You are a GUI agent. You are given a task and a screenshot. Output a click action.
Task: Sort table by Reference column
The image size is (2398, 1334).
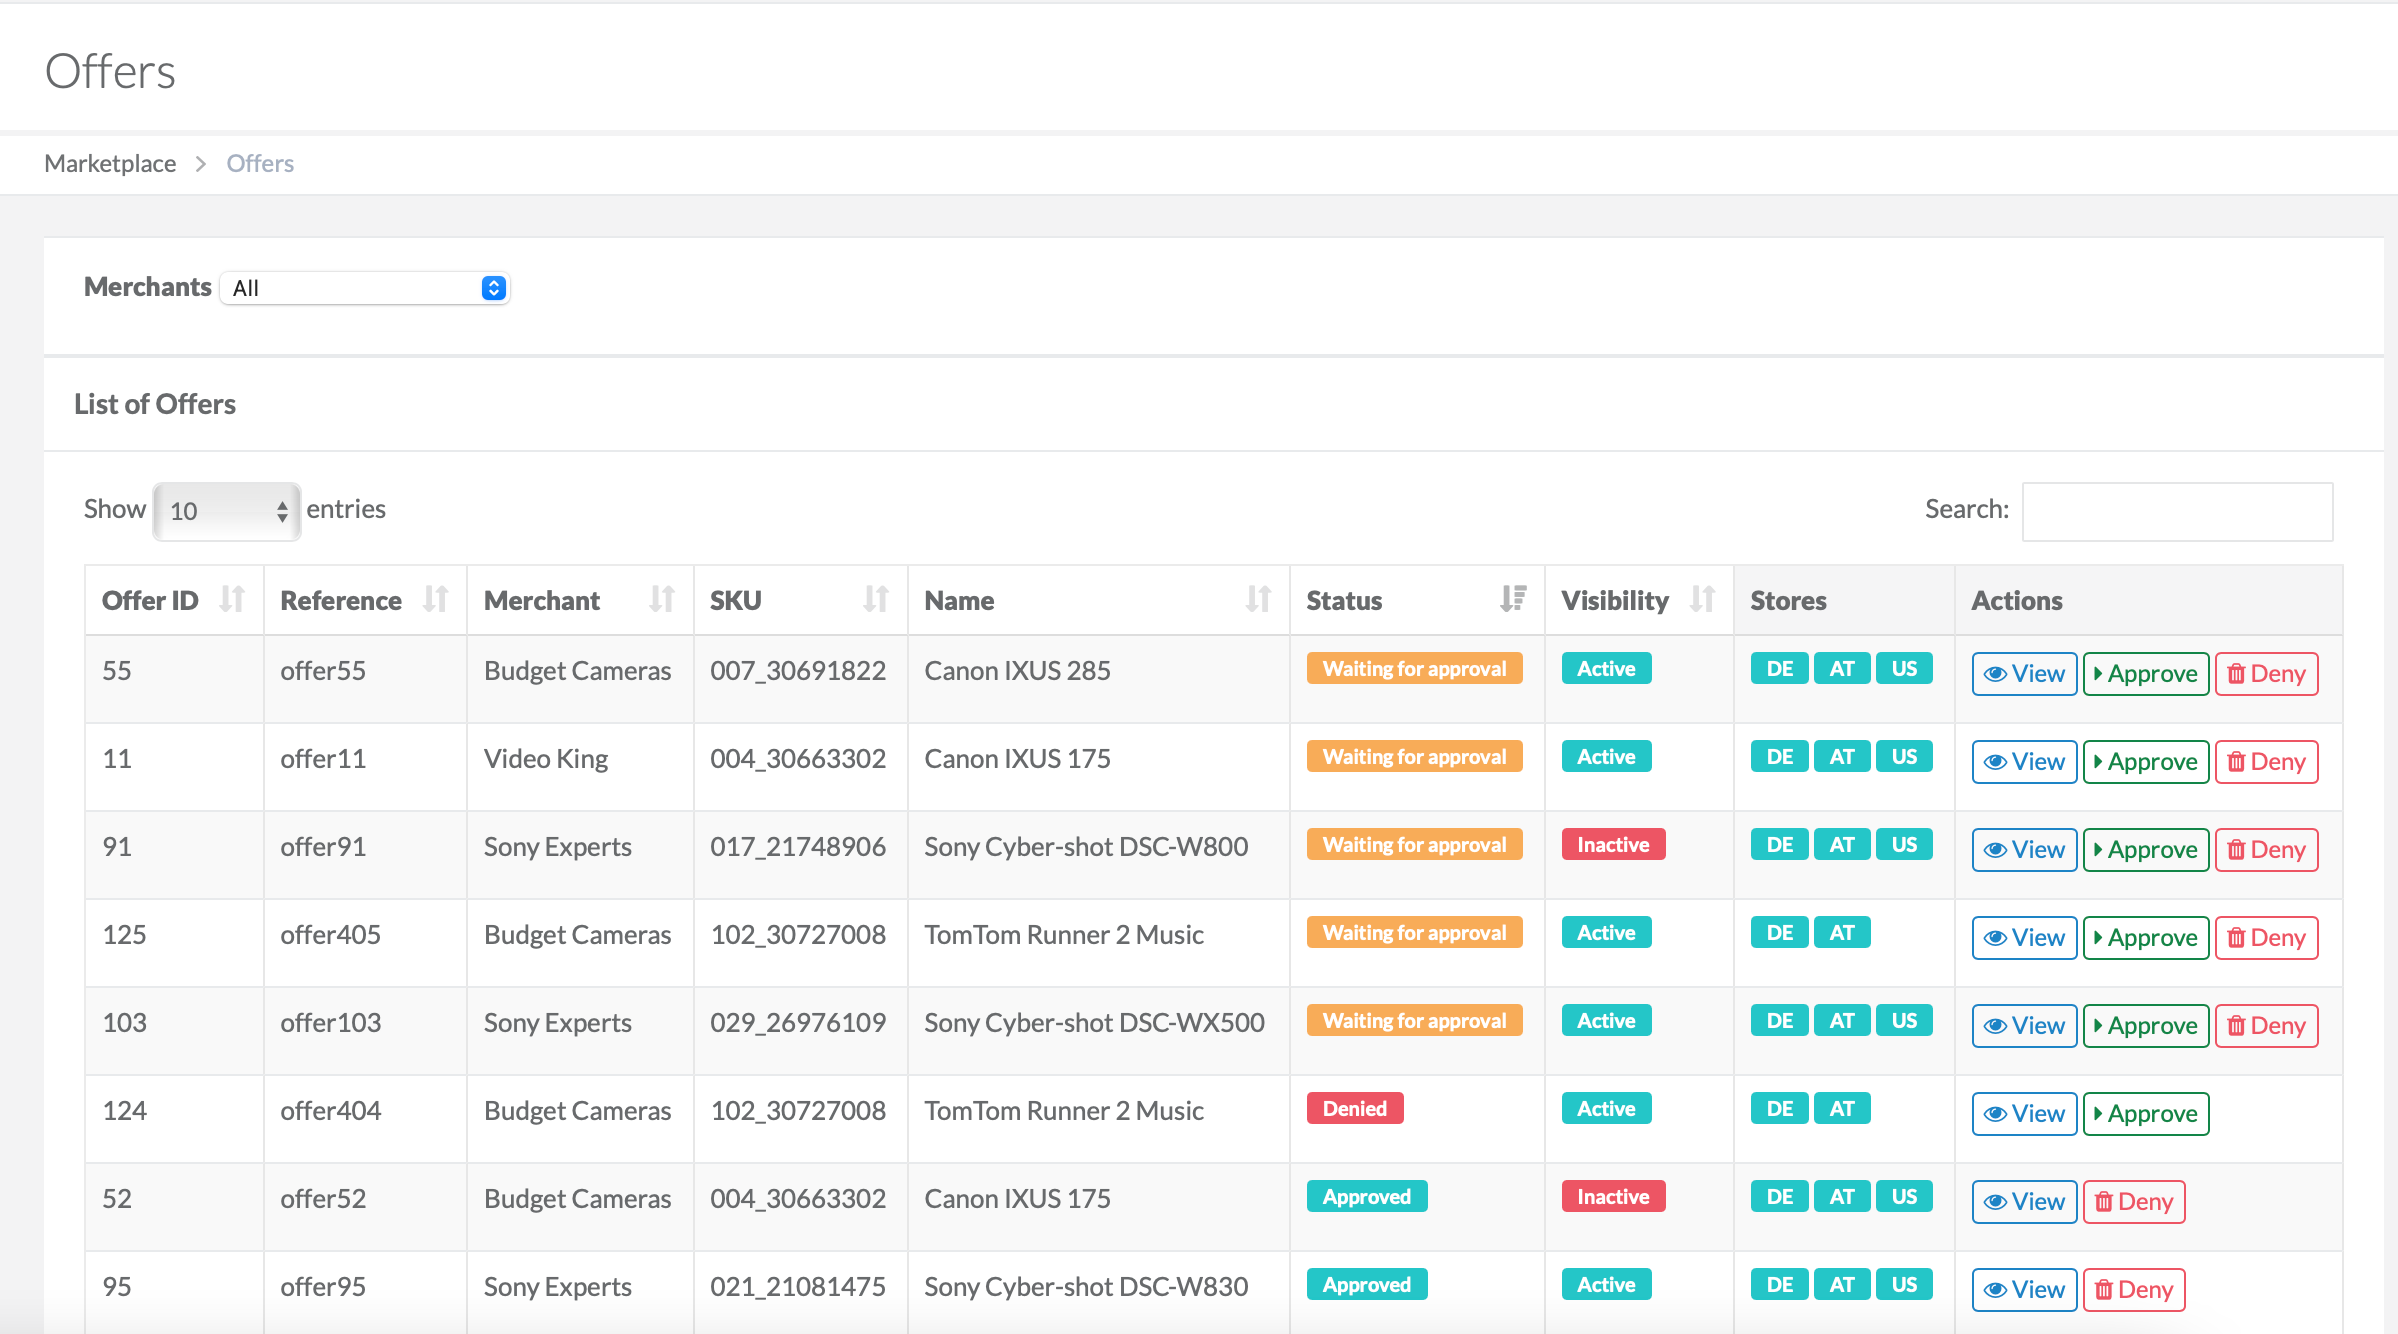pyautogui.click(x=365, y=600)
